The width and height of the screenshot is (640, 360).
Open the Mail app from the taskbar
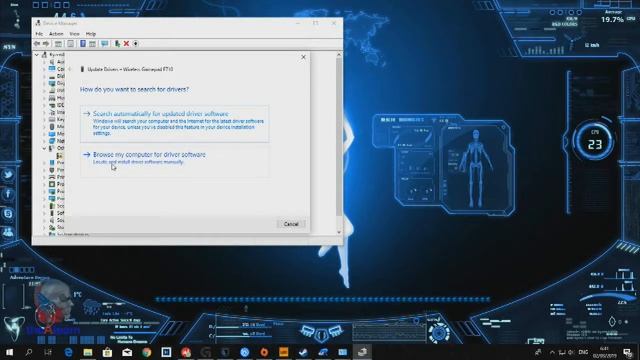click(x=127, y=352)
